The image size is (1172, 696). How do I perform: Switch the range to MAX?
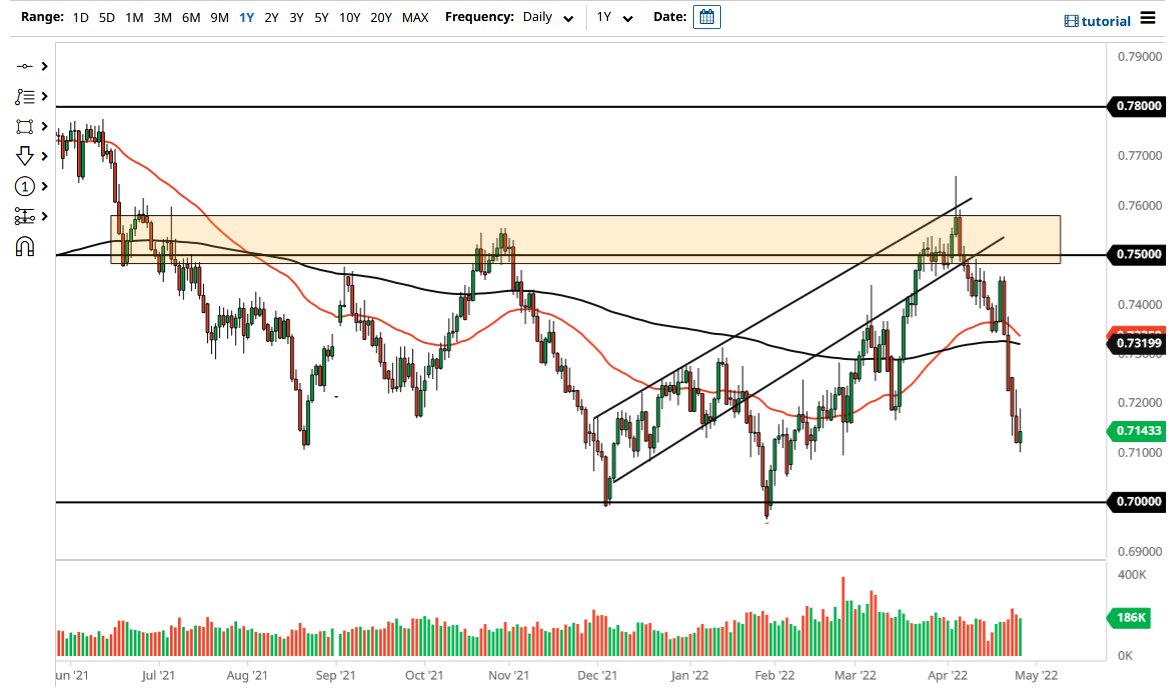(x=414, y=17)
